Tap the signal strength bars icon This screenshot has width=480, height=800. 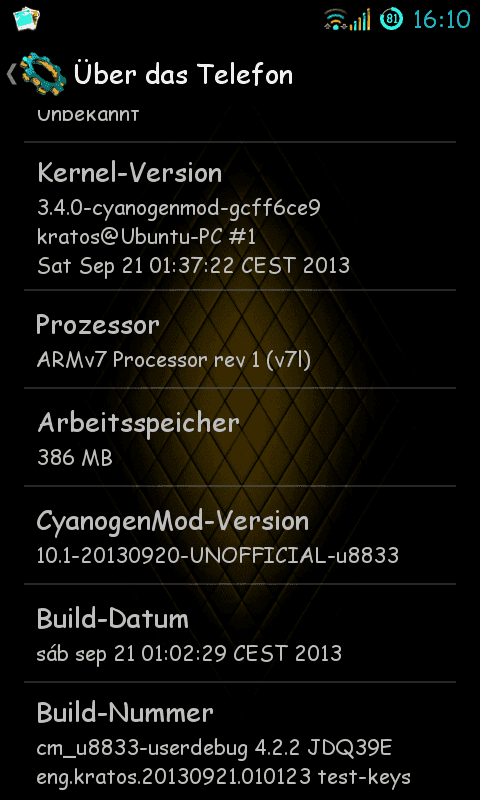click(x=360, y=20)
